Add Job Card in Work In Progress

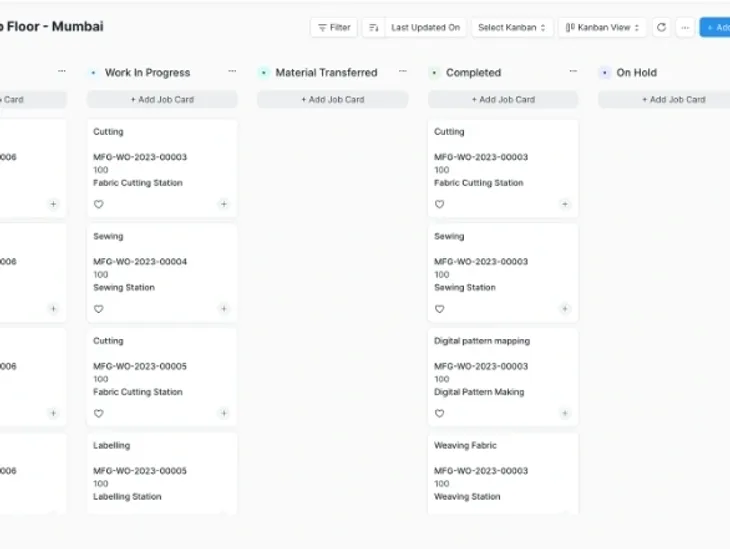click(162, 99)
